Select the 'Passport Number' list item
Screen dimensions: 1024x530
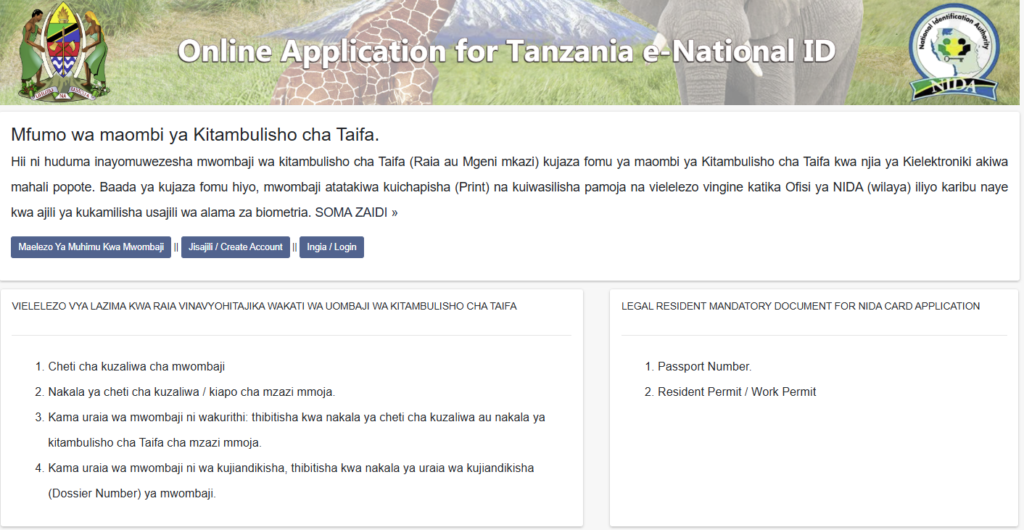pyautogui.click(x=704, y=367)
